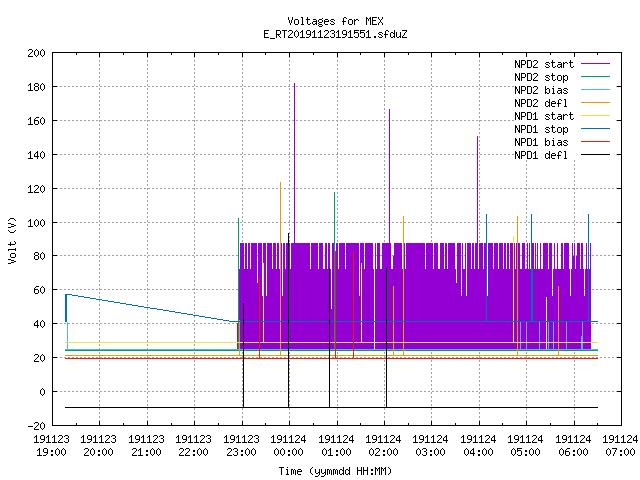This screenshot has width=640, height=480.
Task: Click the x-axis tick label 191124 01:00
Action: point(336,446)
